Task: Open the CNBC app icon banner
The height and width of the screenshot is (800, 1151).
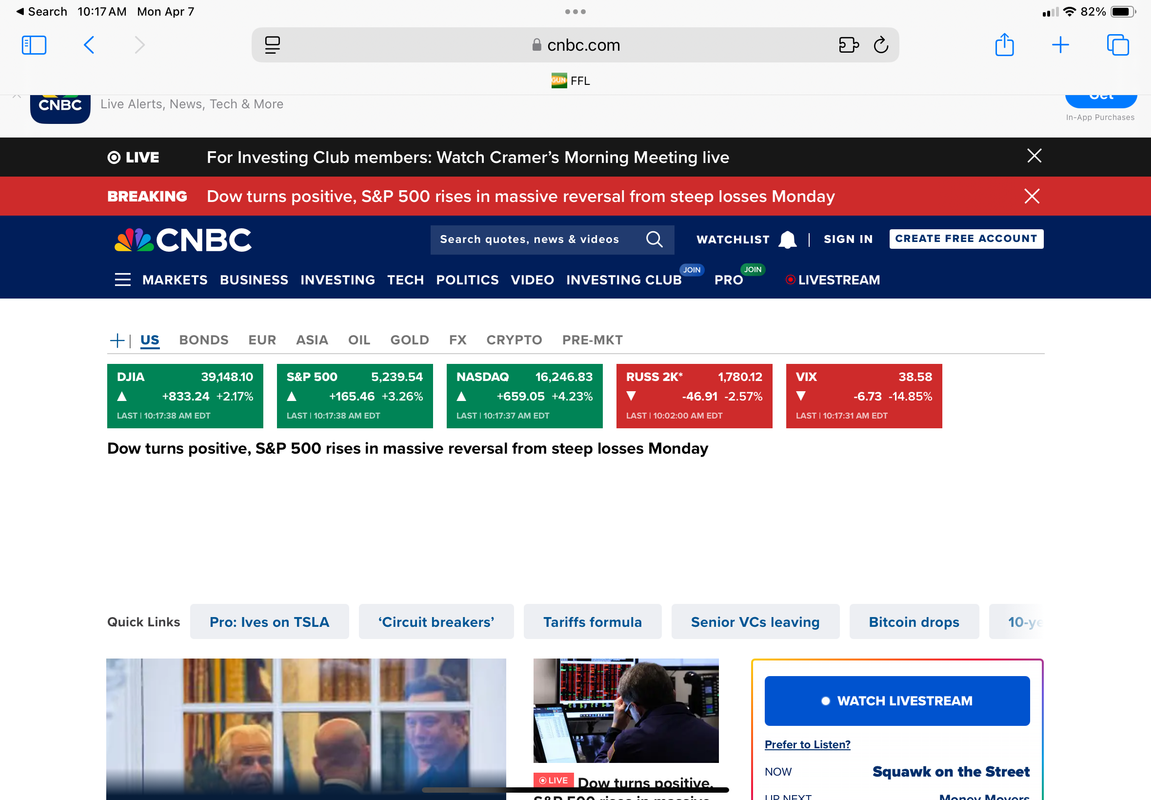Action: coord(60,107)
